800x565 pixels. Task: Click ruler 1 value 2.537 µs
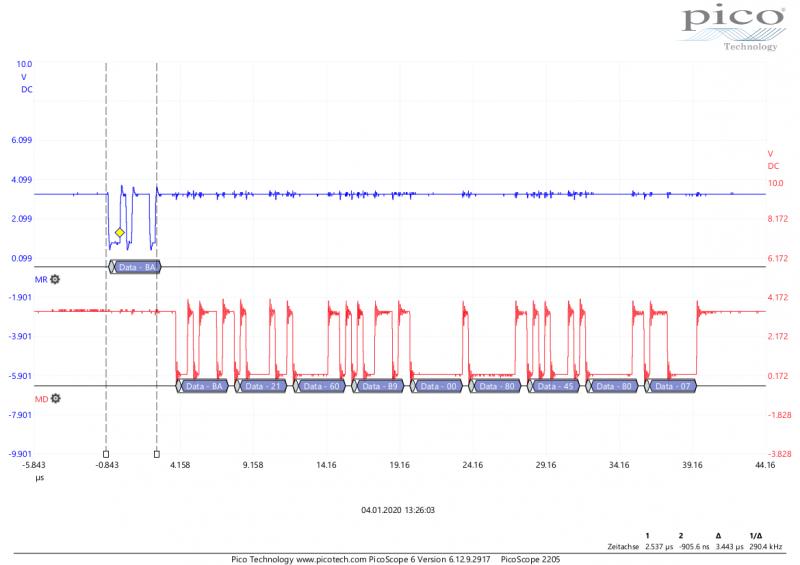[659, 546]
